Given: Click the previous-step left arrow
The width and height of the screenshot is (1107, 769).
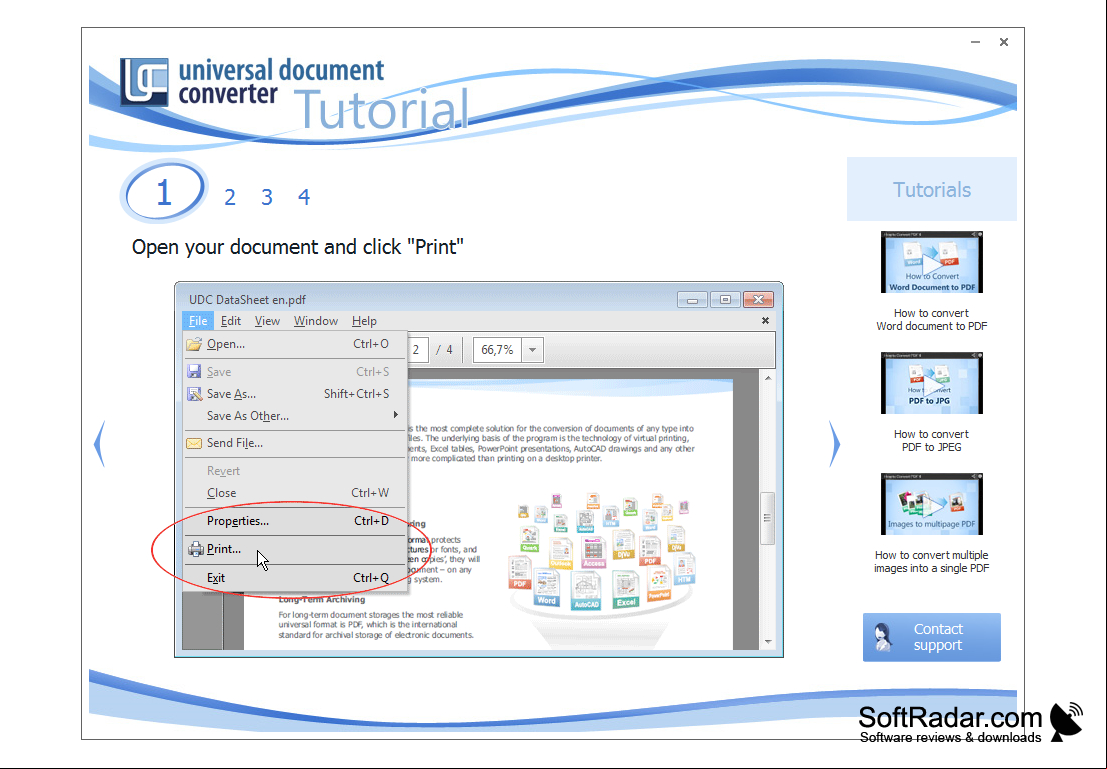Looking at the screenshot, I should click(100, 444).
